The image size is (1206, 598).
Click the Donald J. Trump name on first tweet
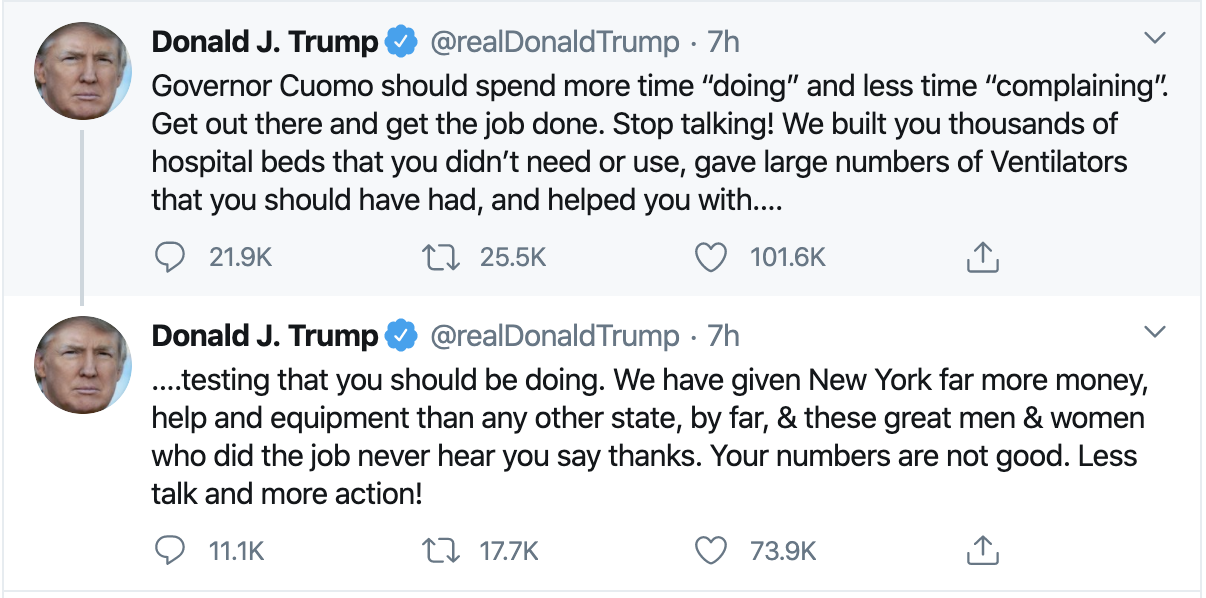tap(264, 43)
